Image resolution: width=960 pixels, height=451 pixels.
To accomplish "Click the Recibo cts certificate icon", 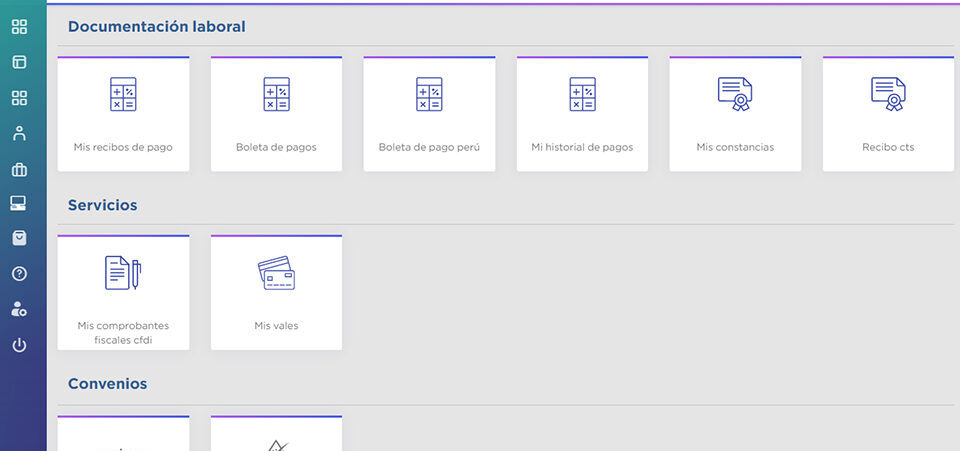I will (888, 93).
